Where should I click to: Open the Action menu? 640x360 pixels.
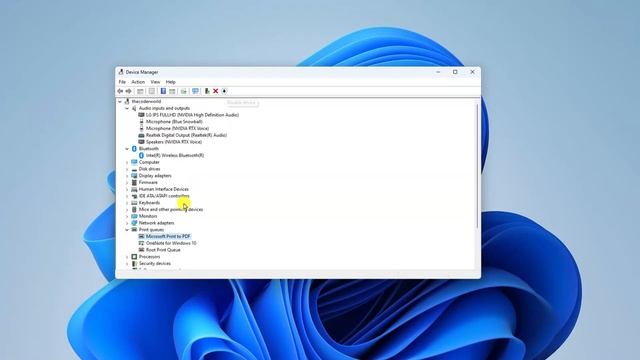(x=138, y=82)
